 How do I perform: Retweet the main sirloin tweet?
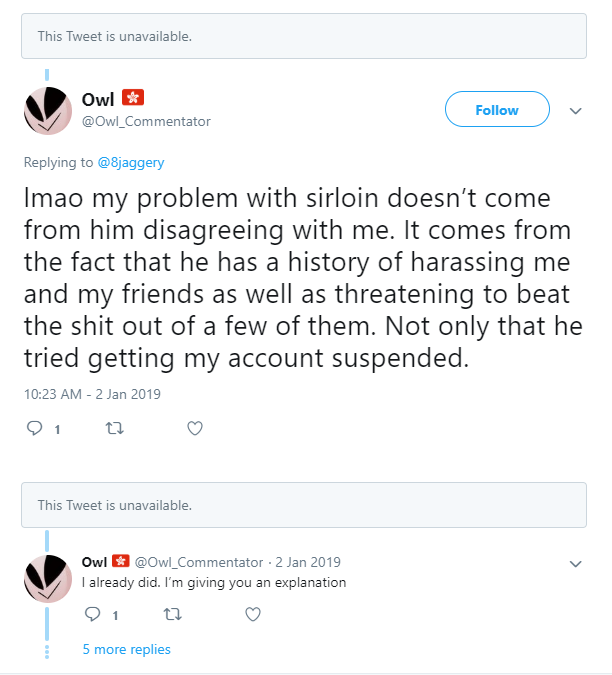point(114,428)
